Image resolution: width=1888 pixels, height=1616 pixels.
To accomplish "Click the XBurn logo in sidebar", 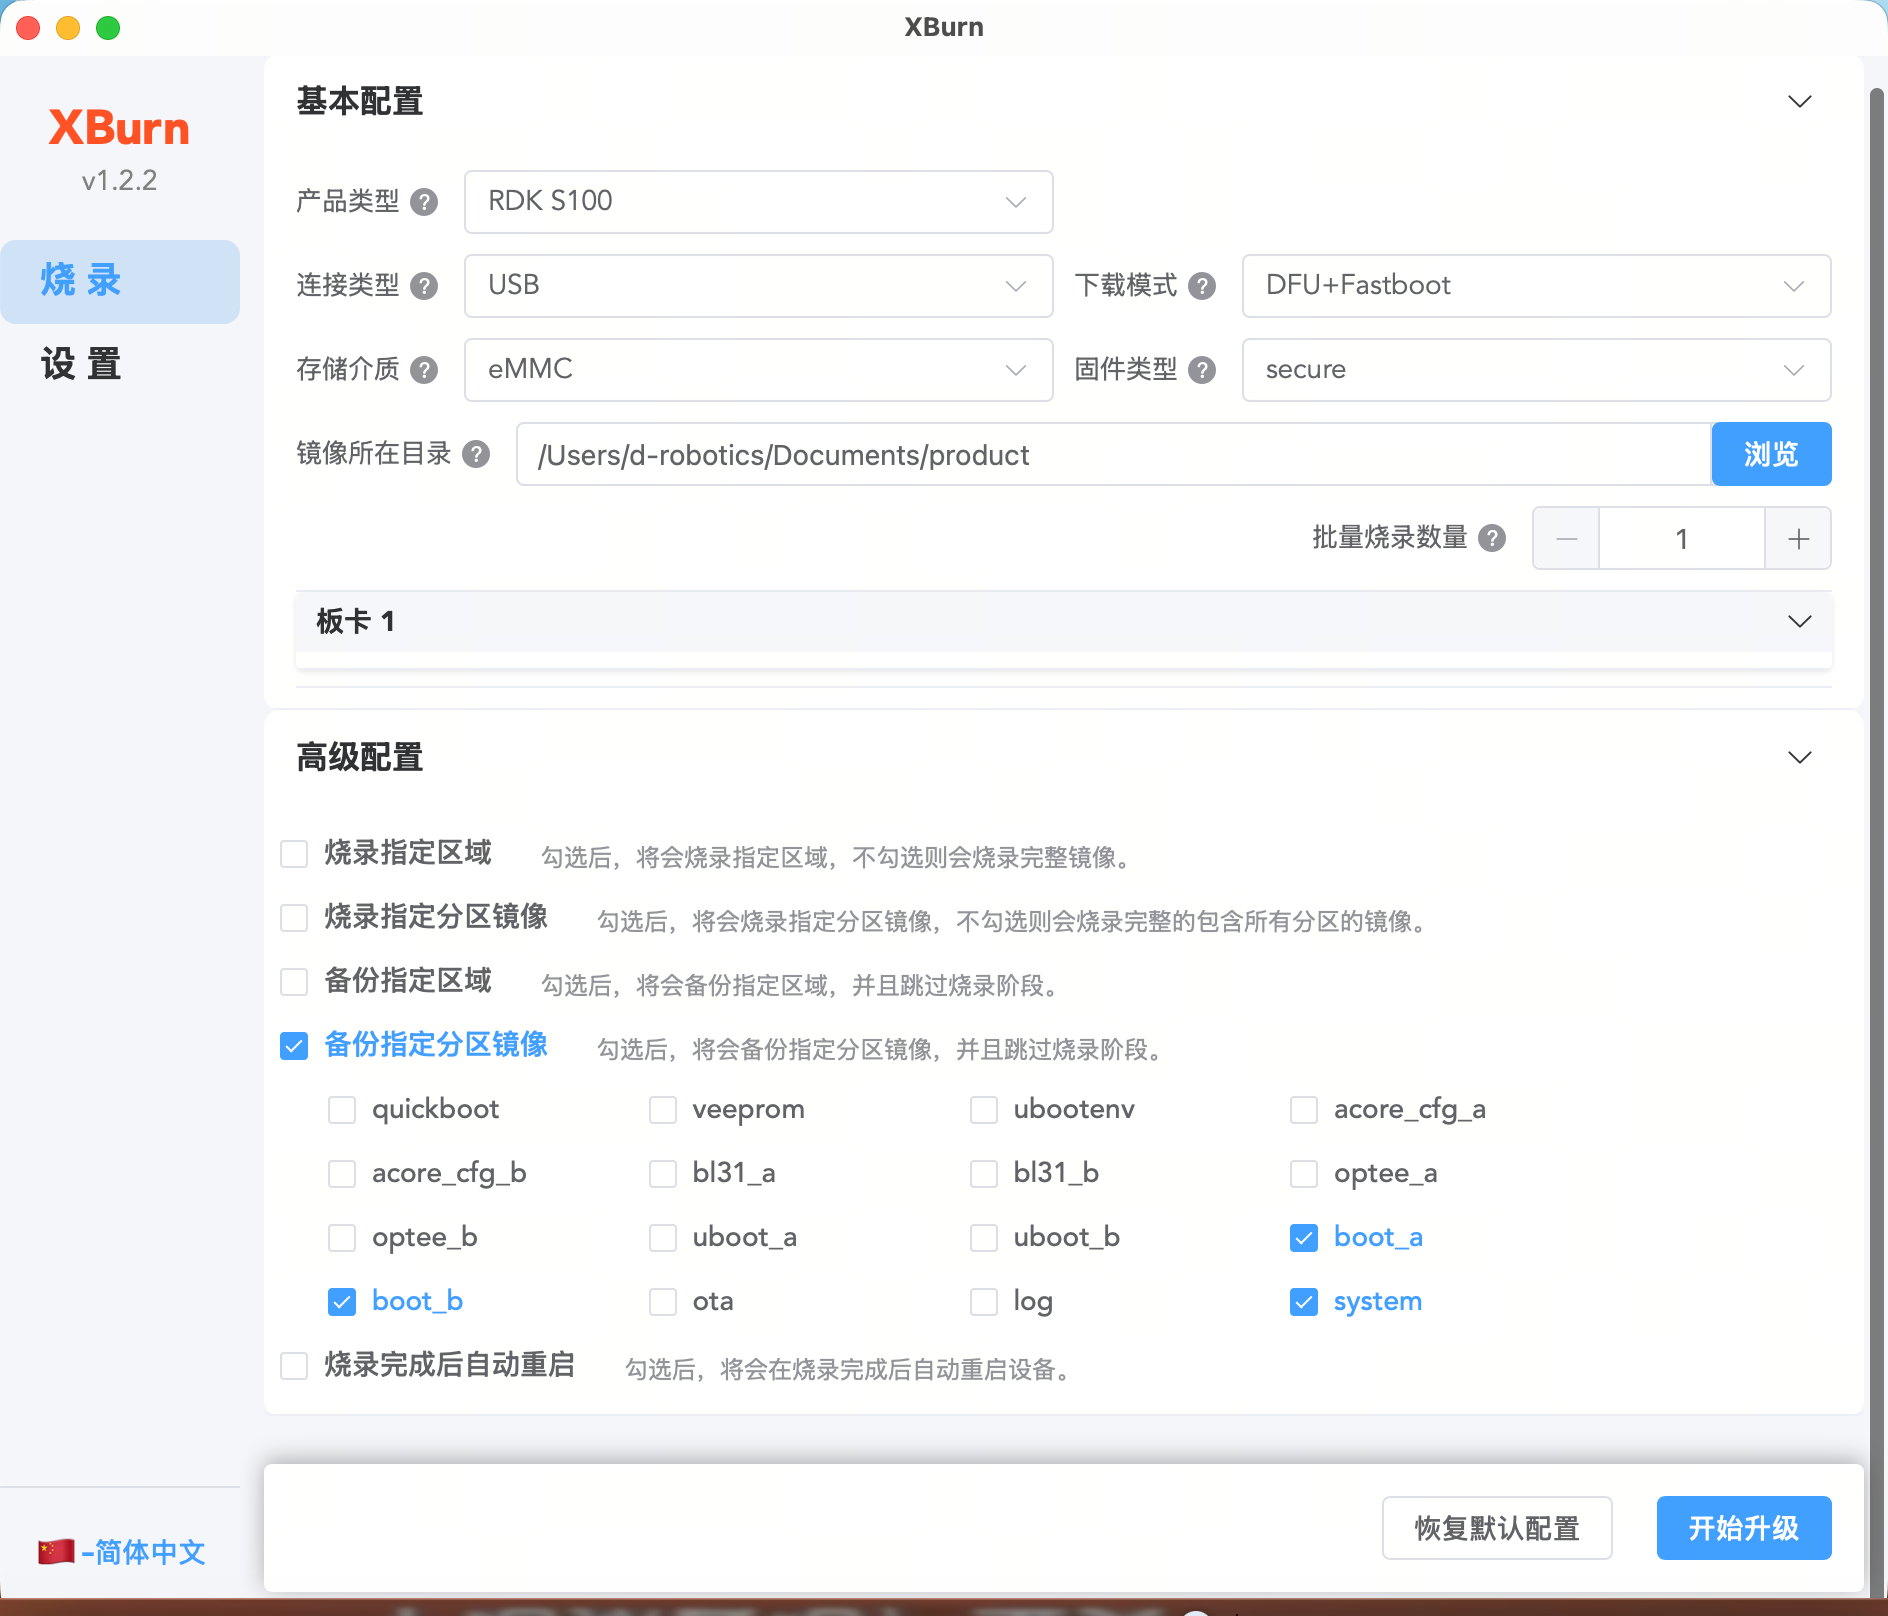I will pyautogui.click(x=119, y=128).
